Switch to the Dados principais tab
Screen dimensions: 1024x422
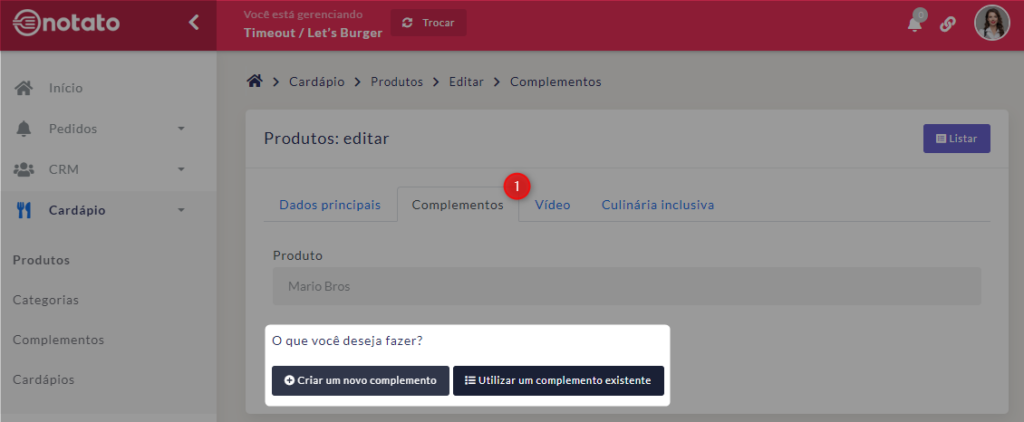(329, 204)
